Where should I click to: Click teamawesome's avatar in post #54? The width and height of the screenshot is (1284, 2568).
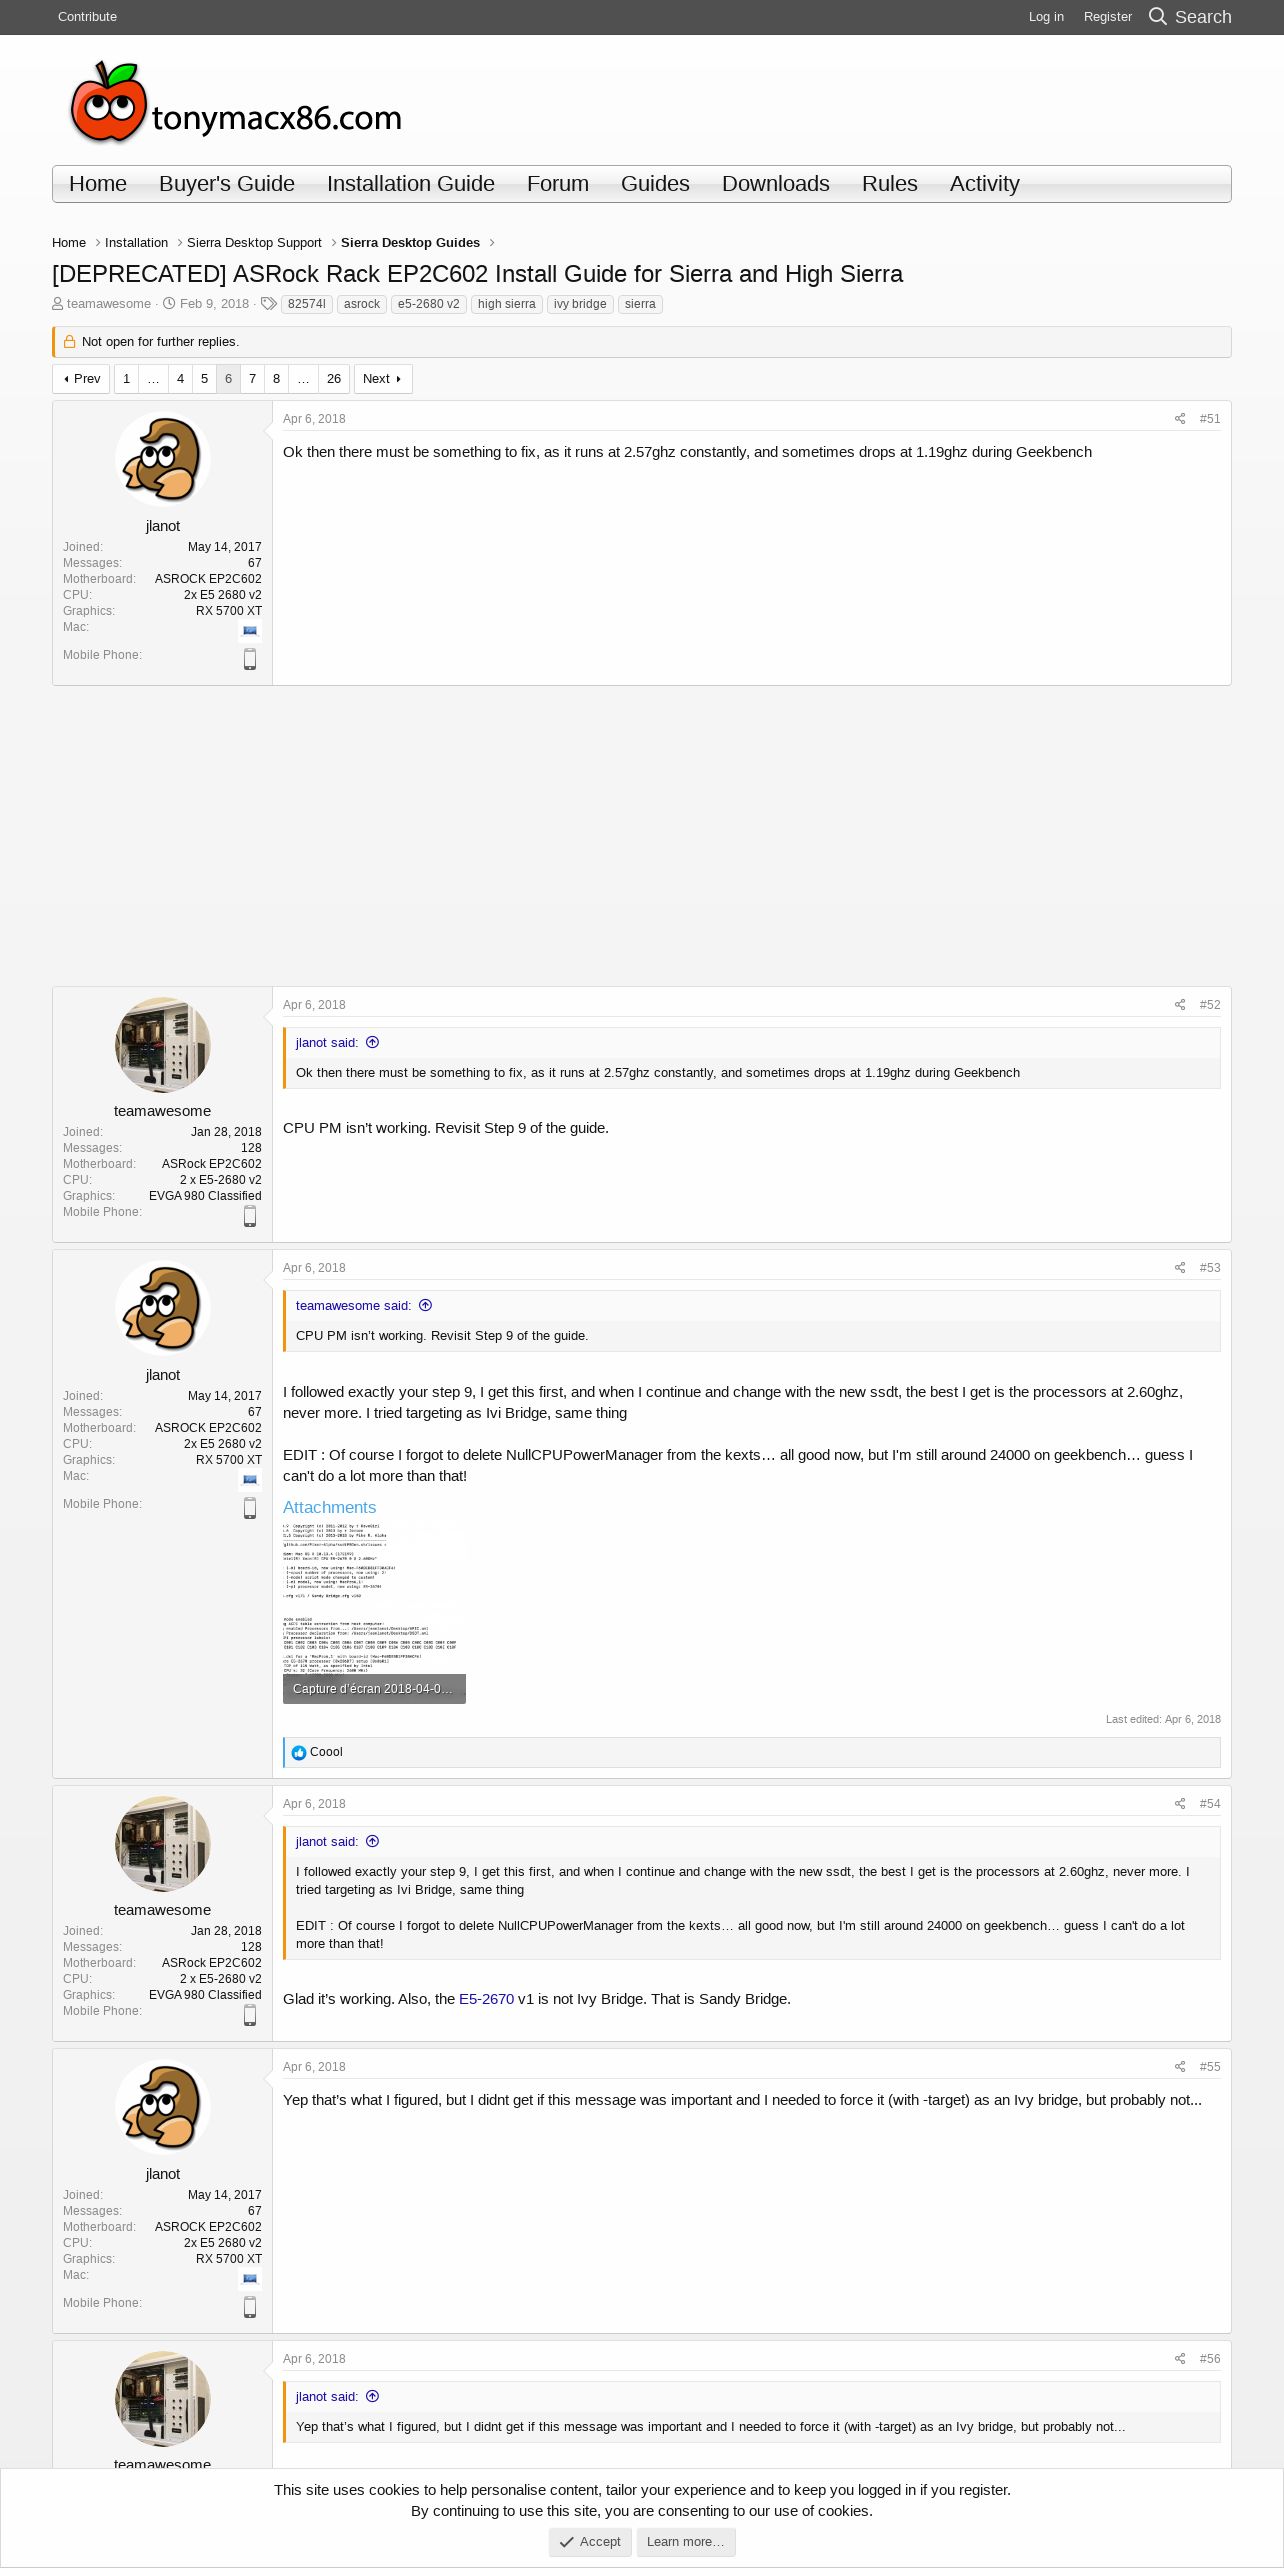(x=163, y=1844)
